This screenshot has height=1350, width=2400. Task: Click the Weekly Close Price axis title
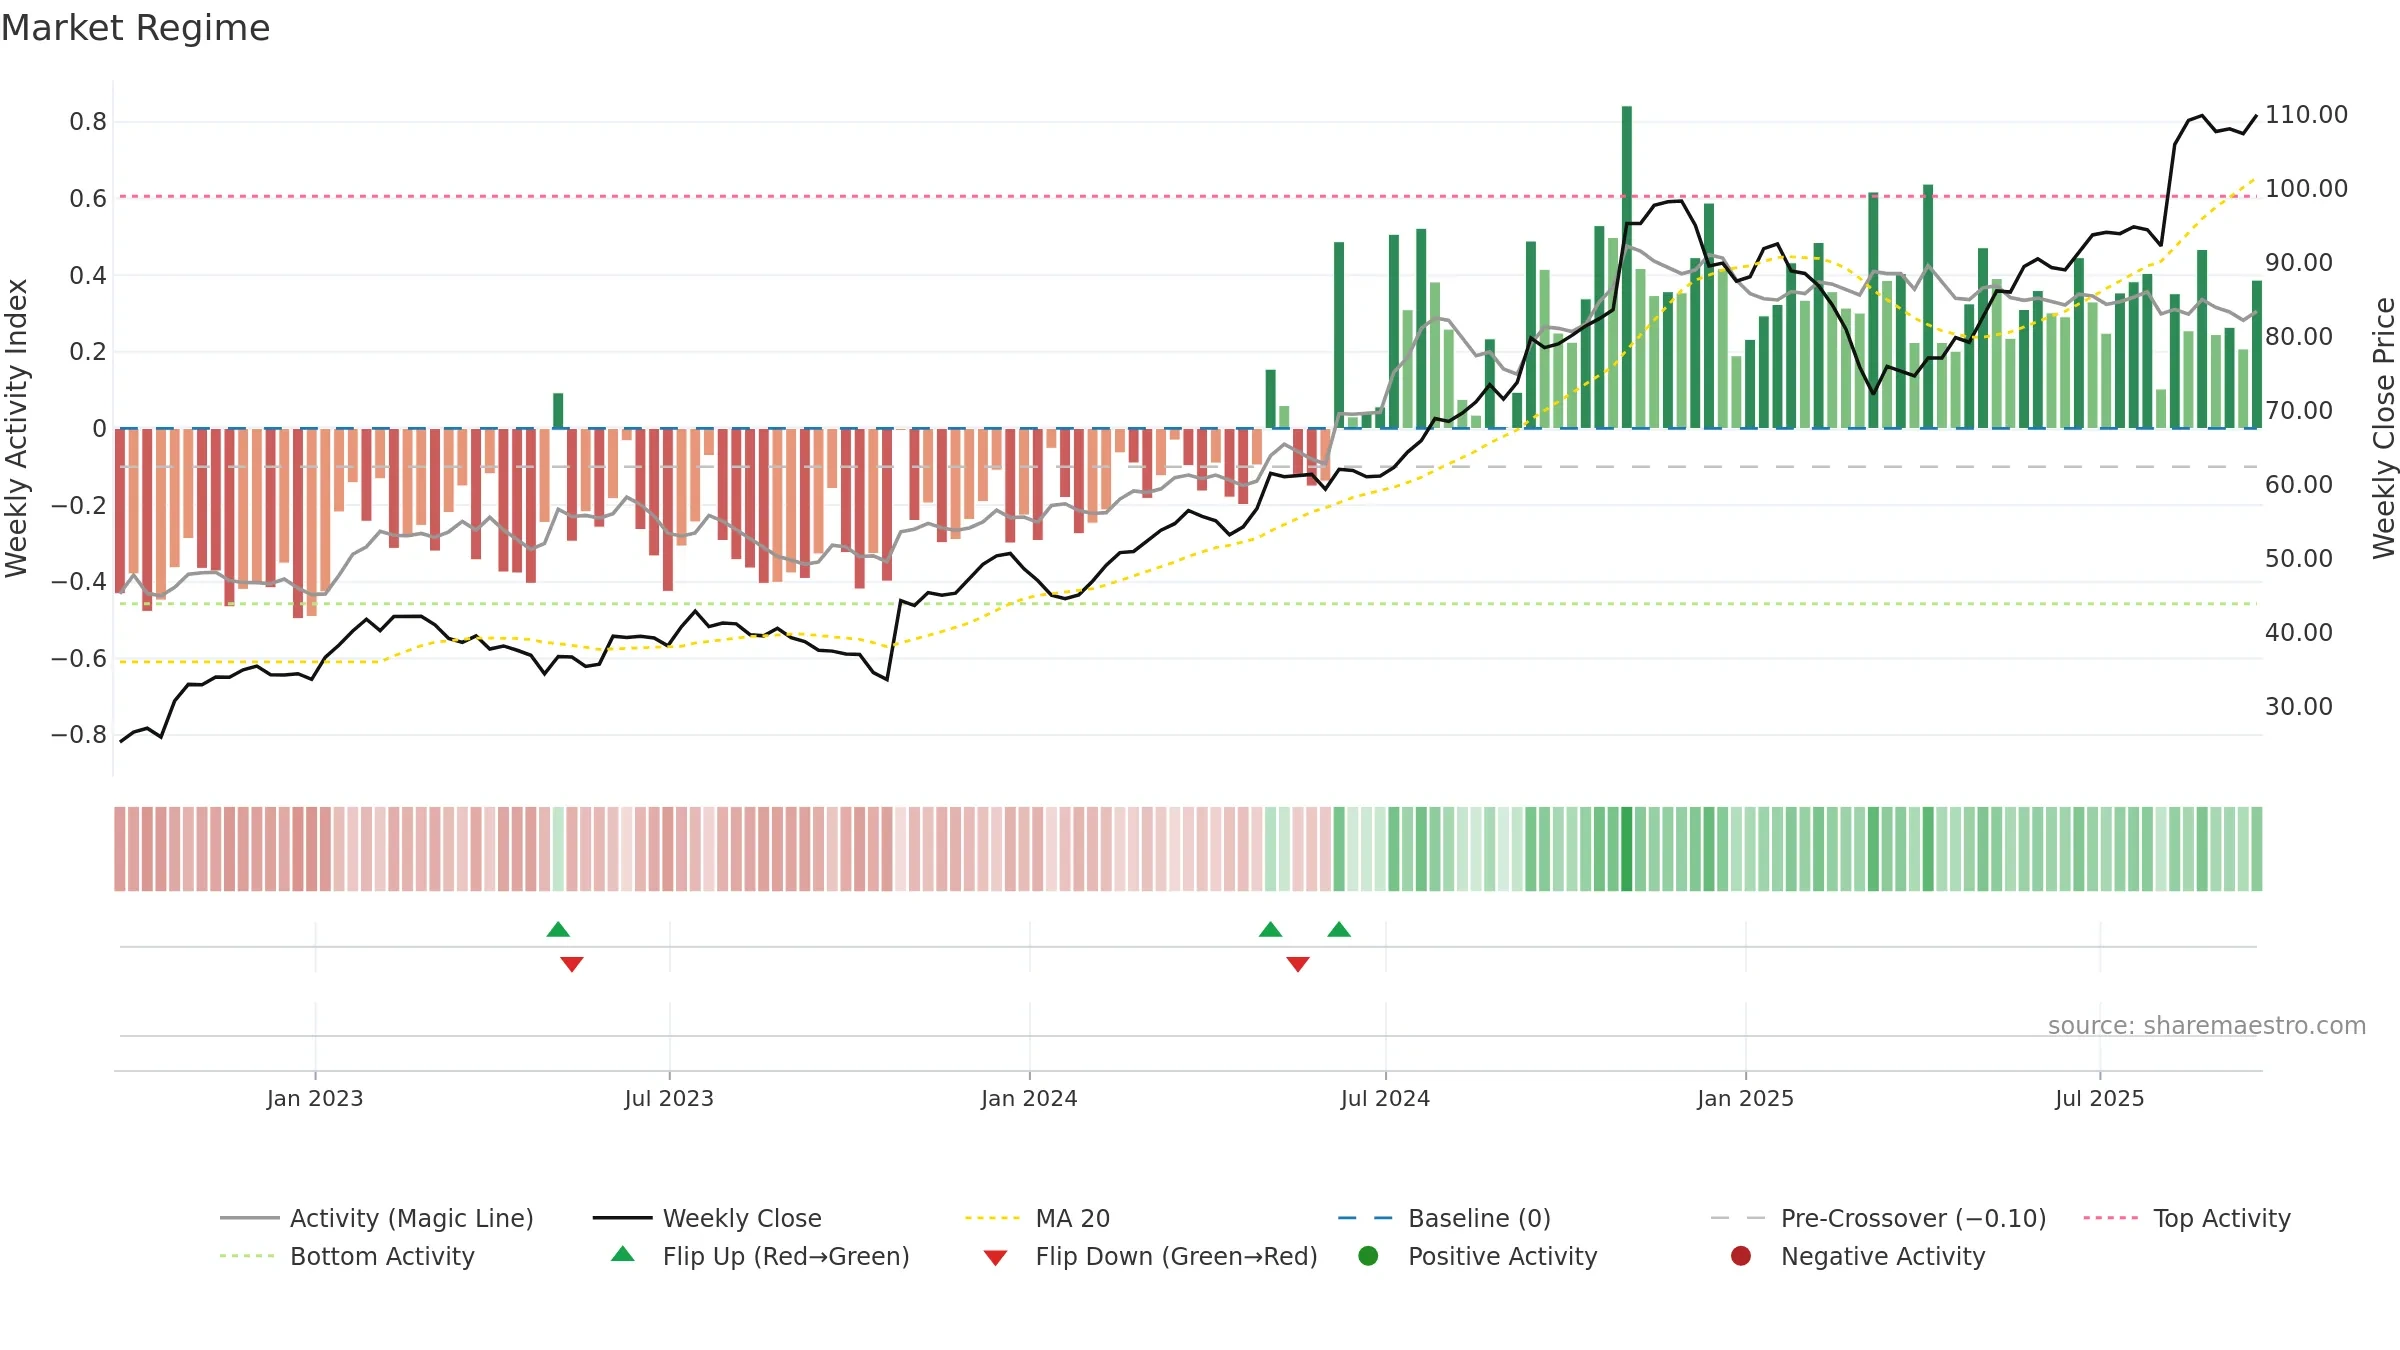pyautogui.click(x=2384, y=428)
